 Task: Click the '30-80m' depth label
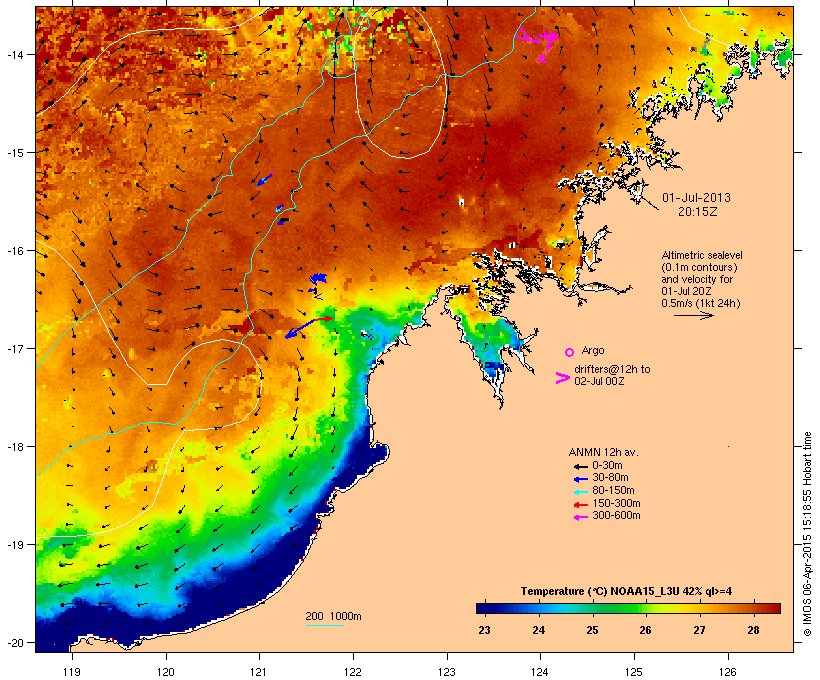610,478
